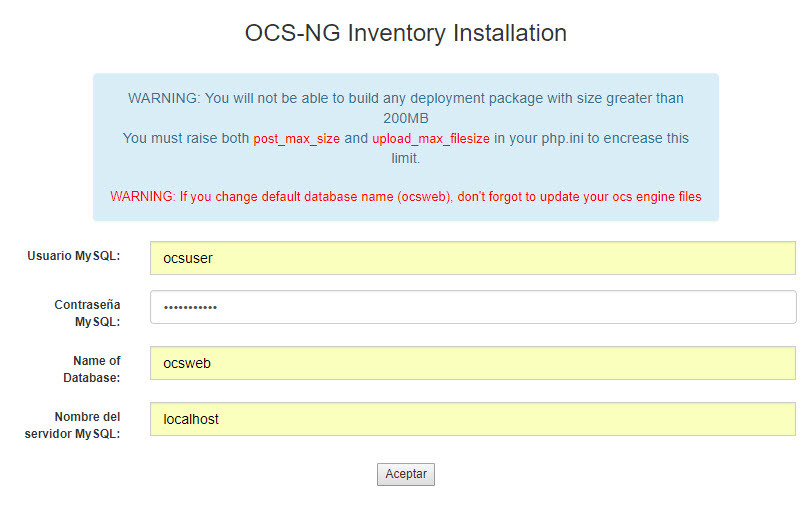
Task: Select the Contraseña MySQL password field
Action: [473, 307]
